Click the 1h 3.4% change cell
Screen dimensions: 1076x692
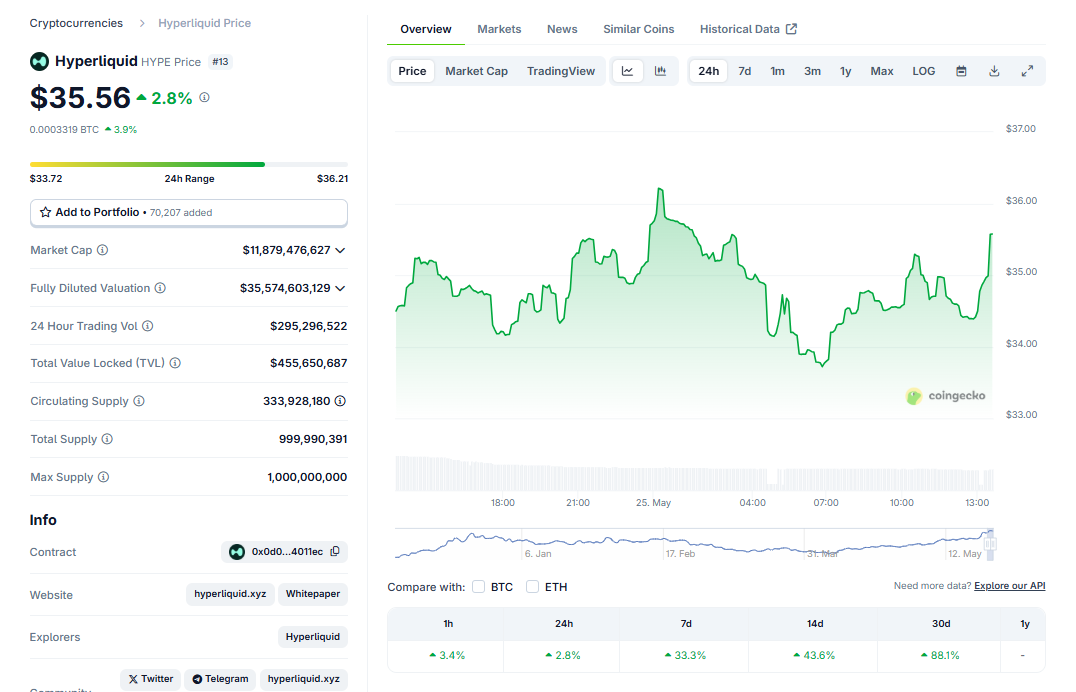pos(447,655)
